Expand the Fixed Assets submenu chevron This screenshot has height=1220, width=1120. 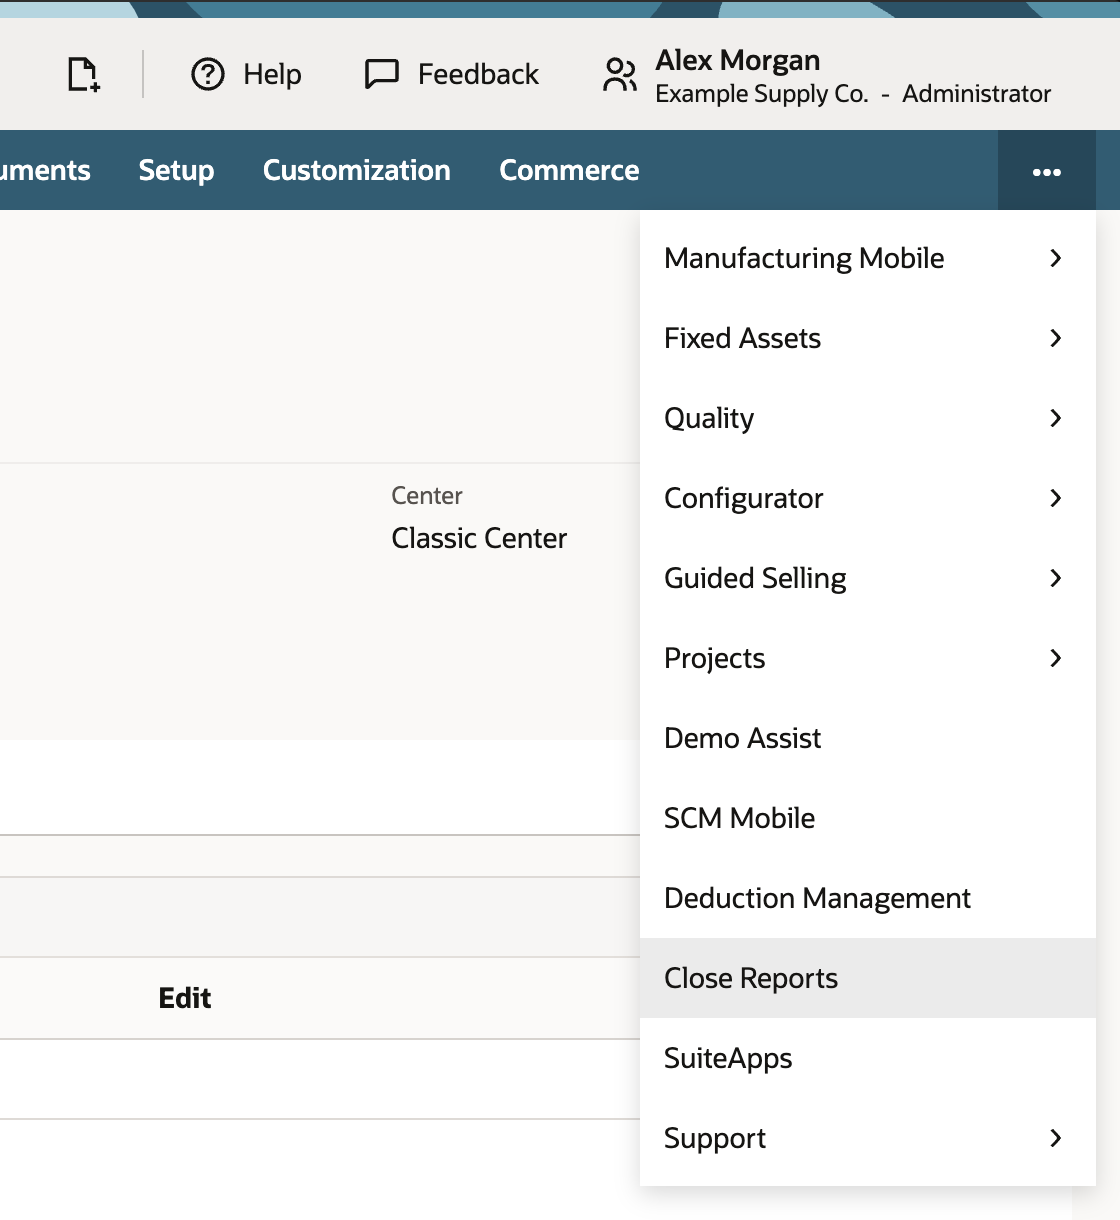[1056, 338]
